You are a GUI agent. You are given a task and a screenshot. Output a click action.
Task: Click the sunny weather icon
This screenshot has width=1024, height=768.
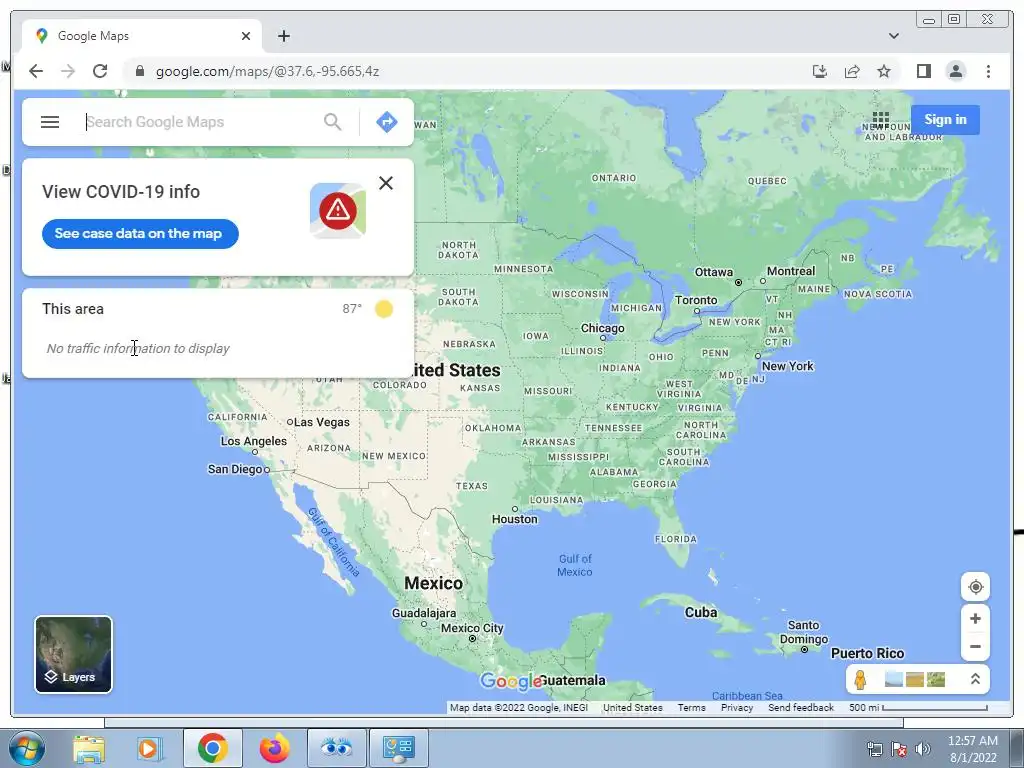point(384,309)
